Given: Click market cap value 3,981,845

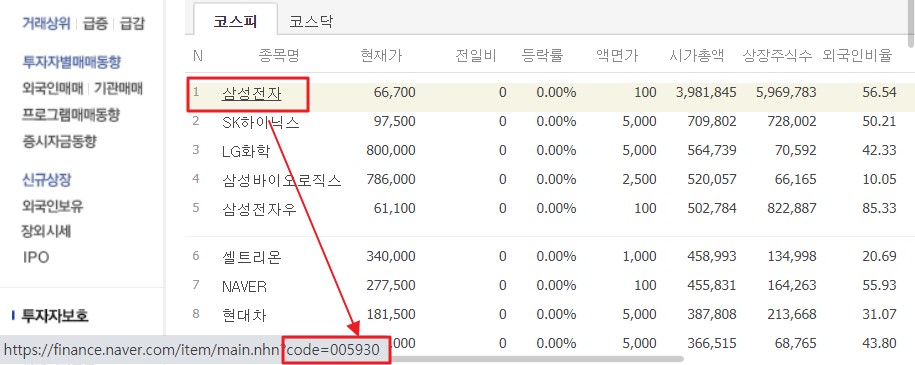Looking at the screenshot, I should pos(705,93).
